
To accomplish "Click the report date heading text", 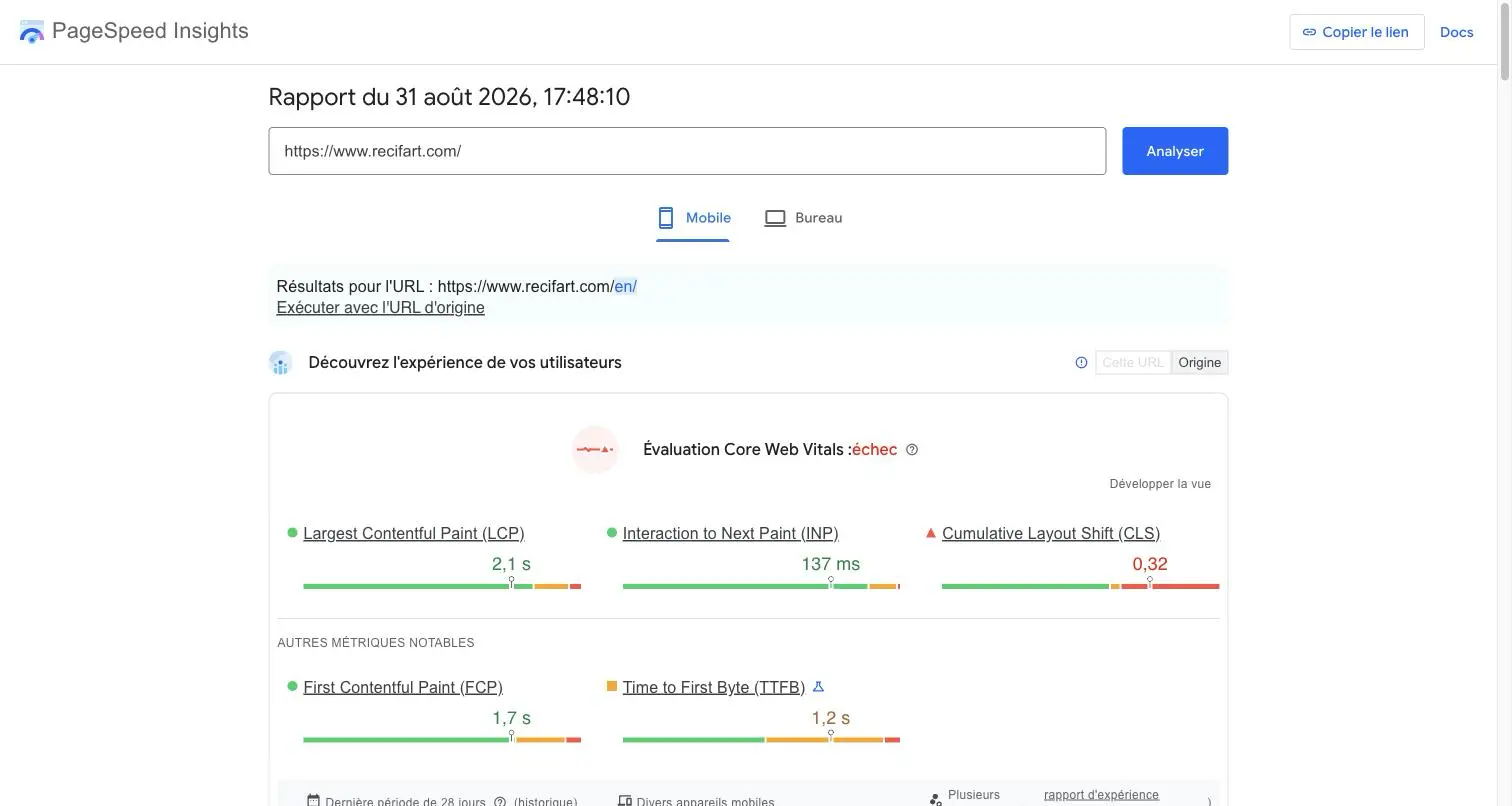I will coord(449,97).
